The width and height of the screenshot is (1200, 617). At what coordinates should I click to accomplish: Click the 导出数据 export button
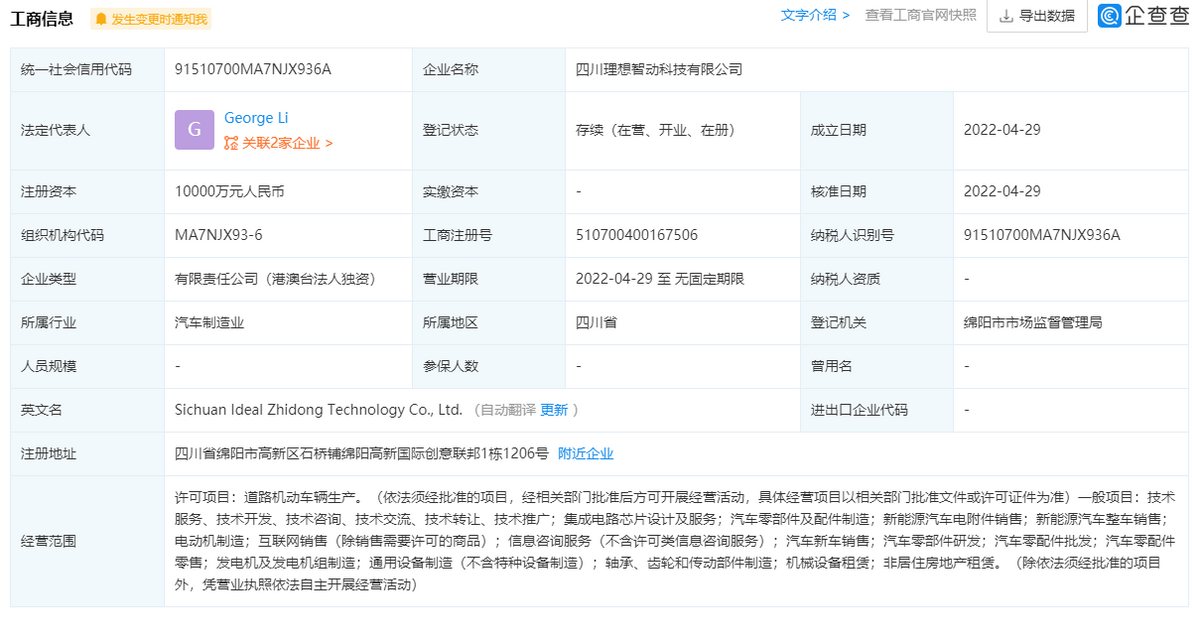click(1036, 16)
